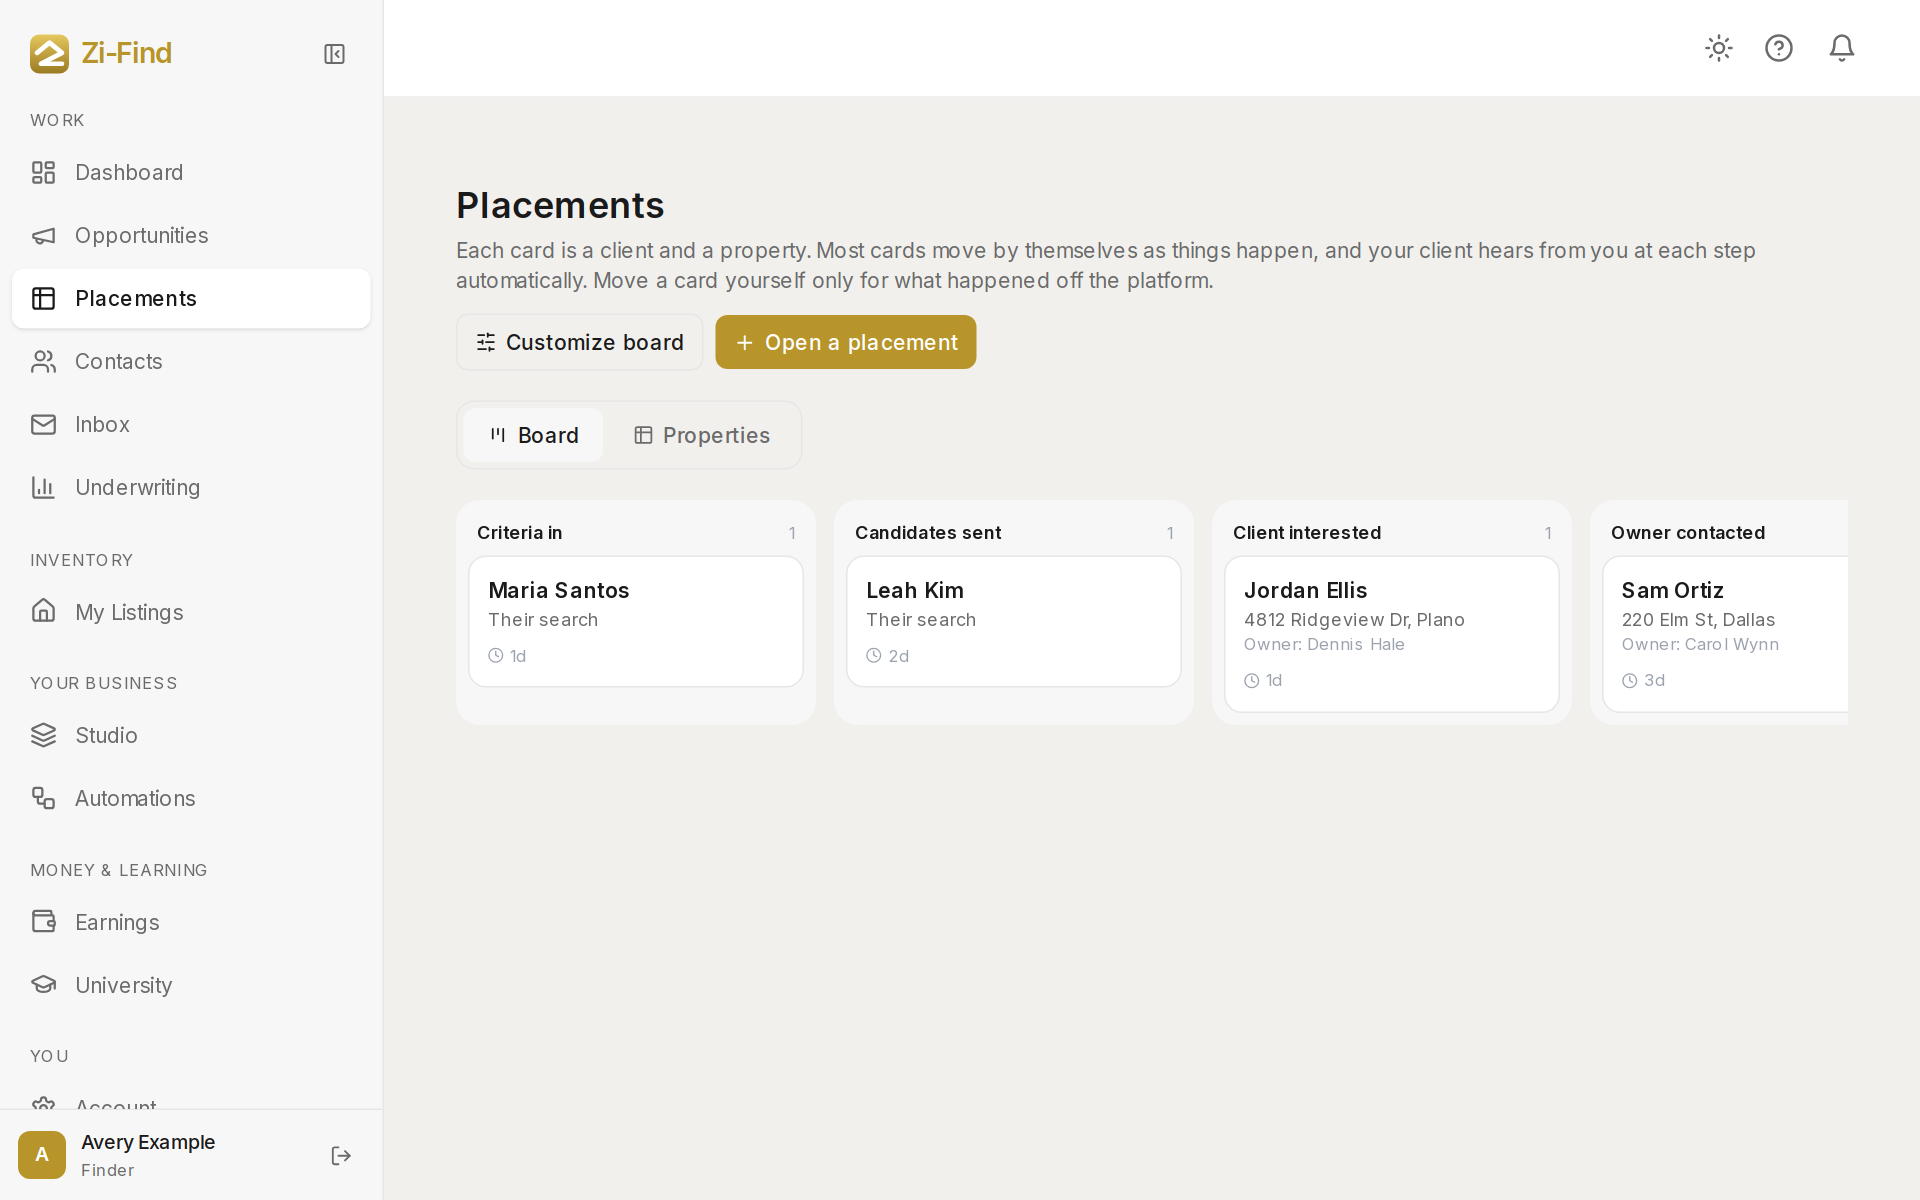Select the Candidates sent column header
Screen dimensions: 1920x1200
pyautogui.click(x=928, y=533)
